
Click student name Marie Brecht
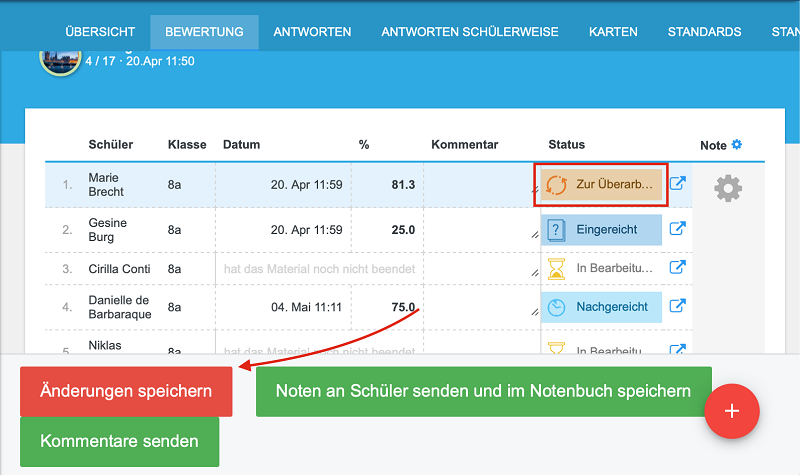[106, 185]
